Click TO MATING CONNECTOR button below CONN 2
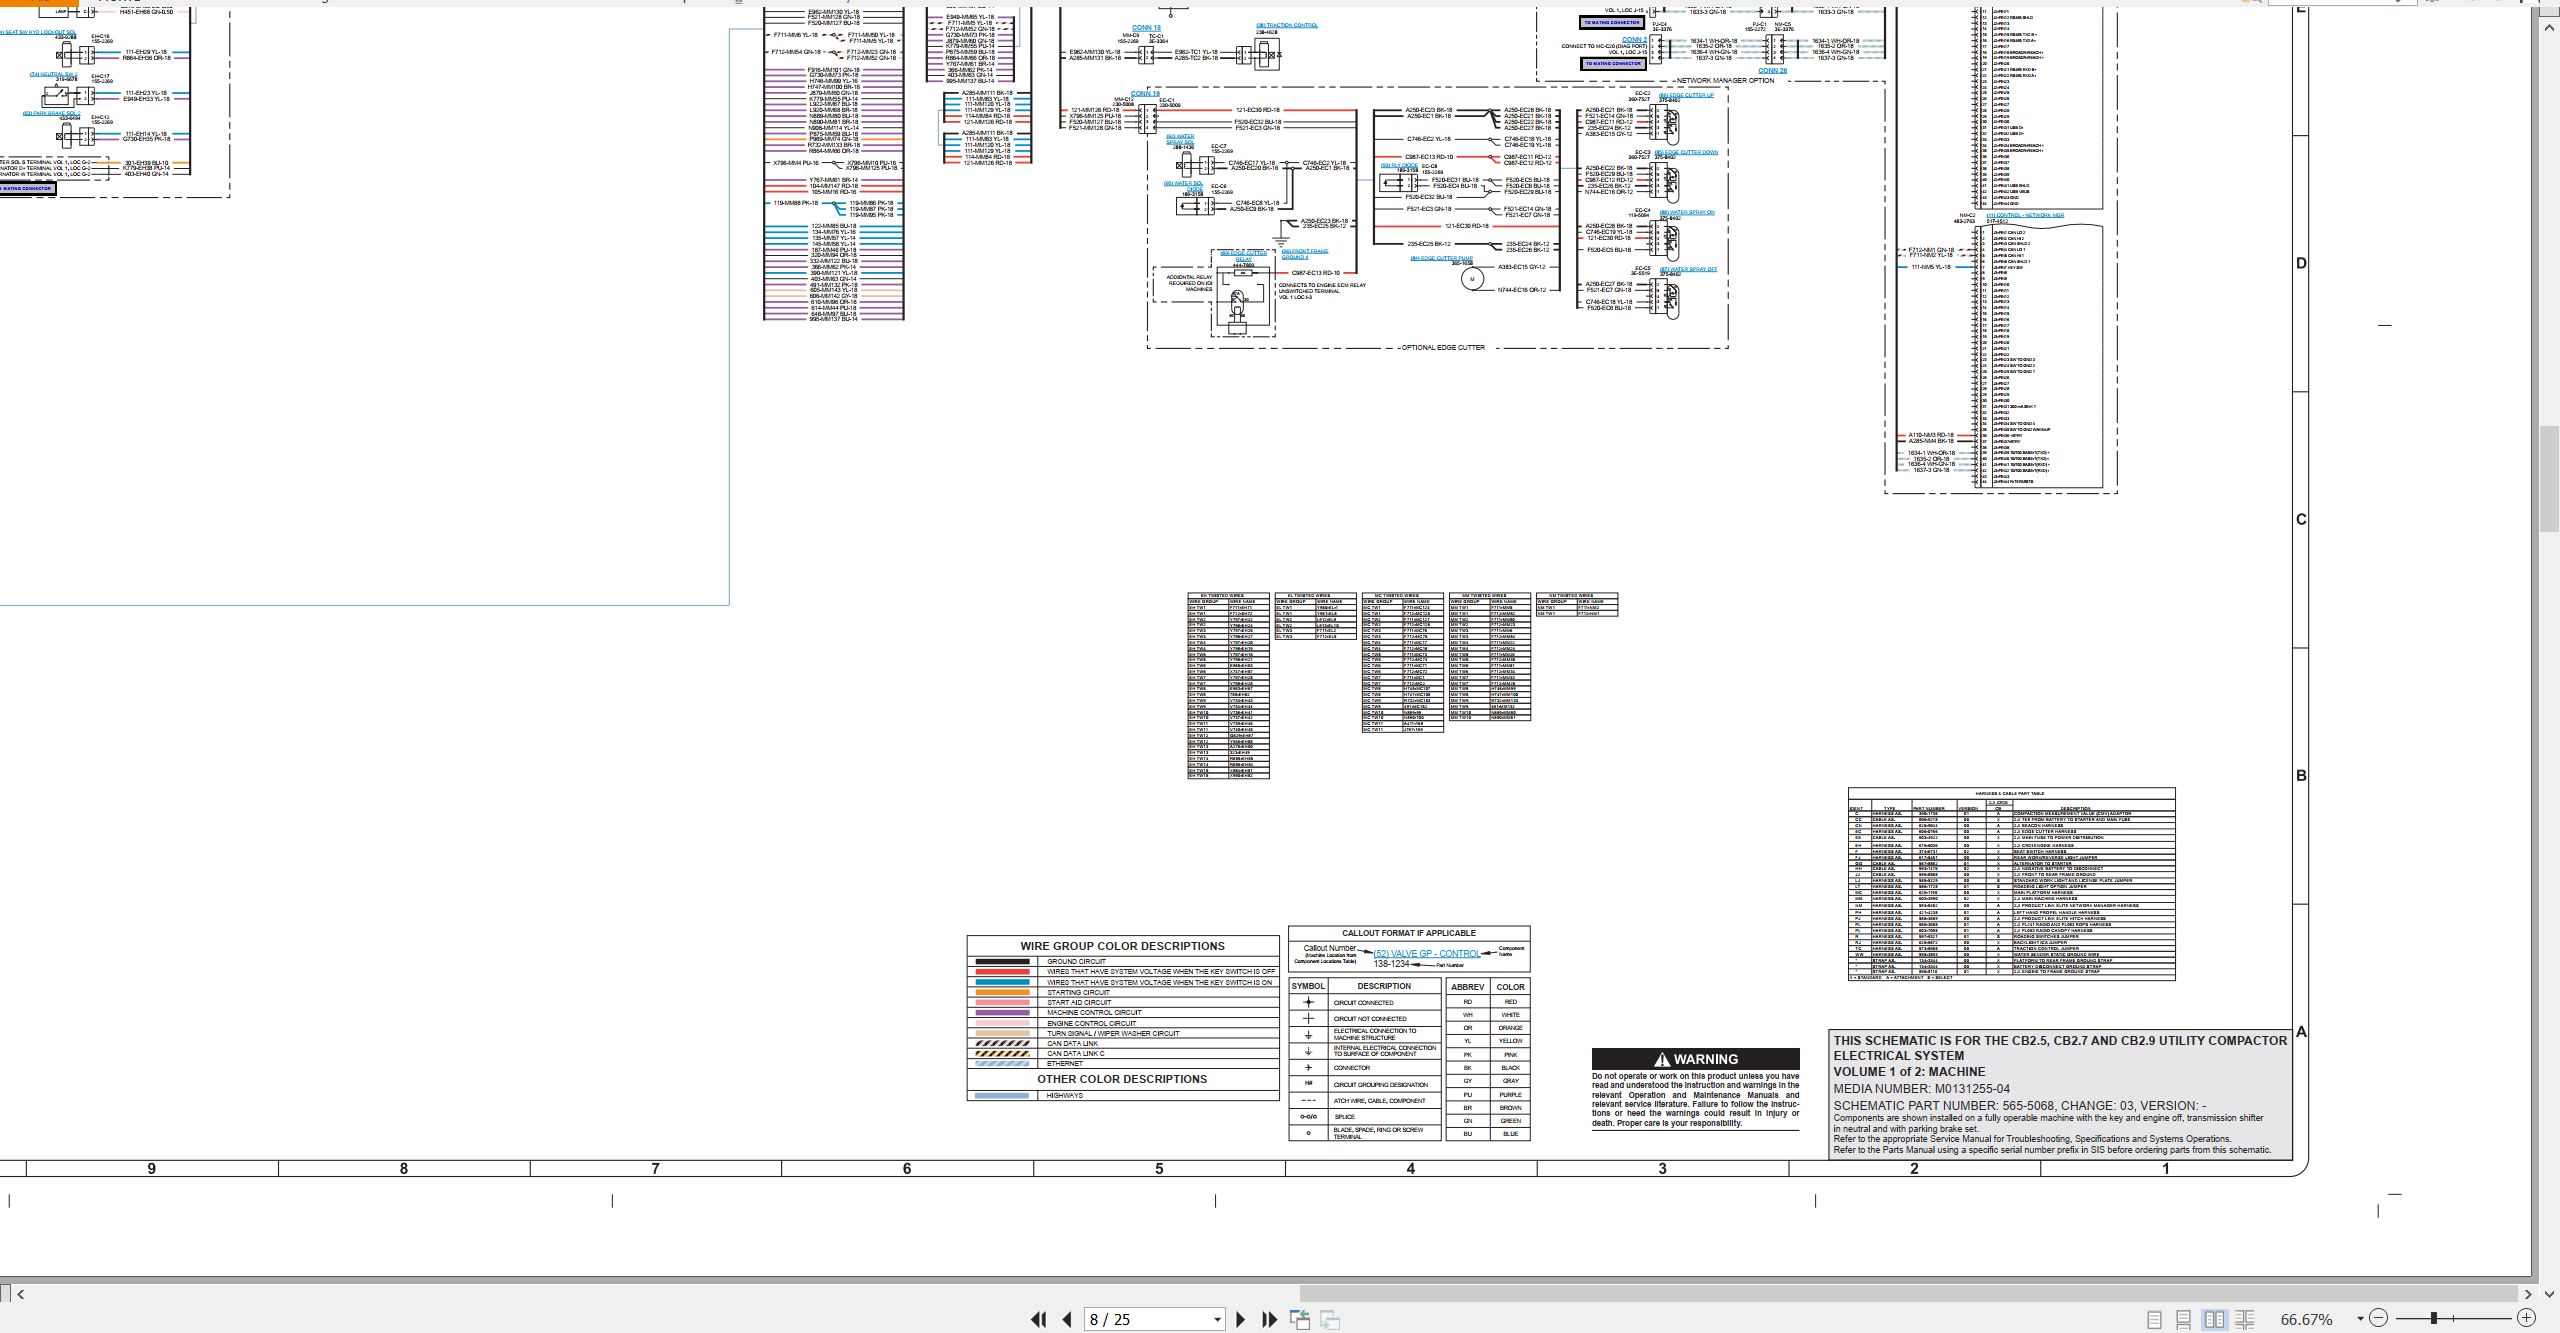The width and height of the screenshot is (2560, 1333). click(1613, 63)
